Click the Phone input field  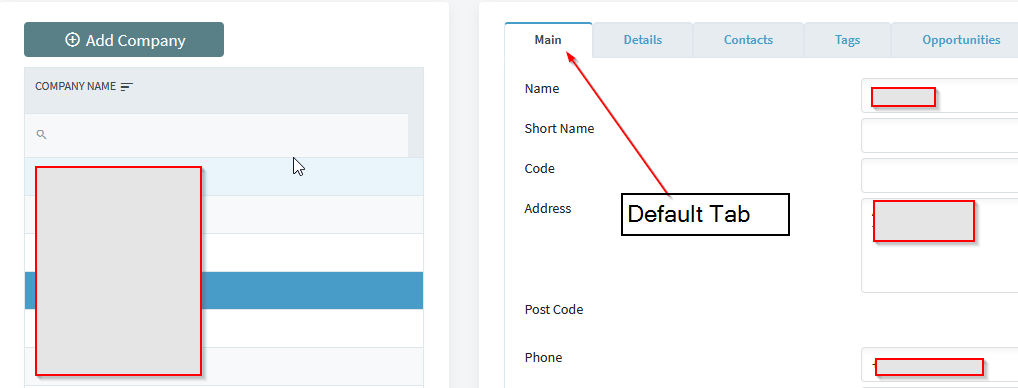point(939,365)
